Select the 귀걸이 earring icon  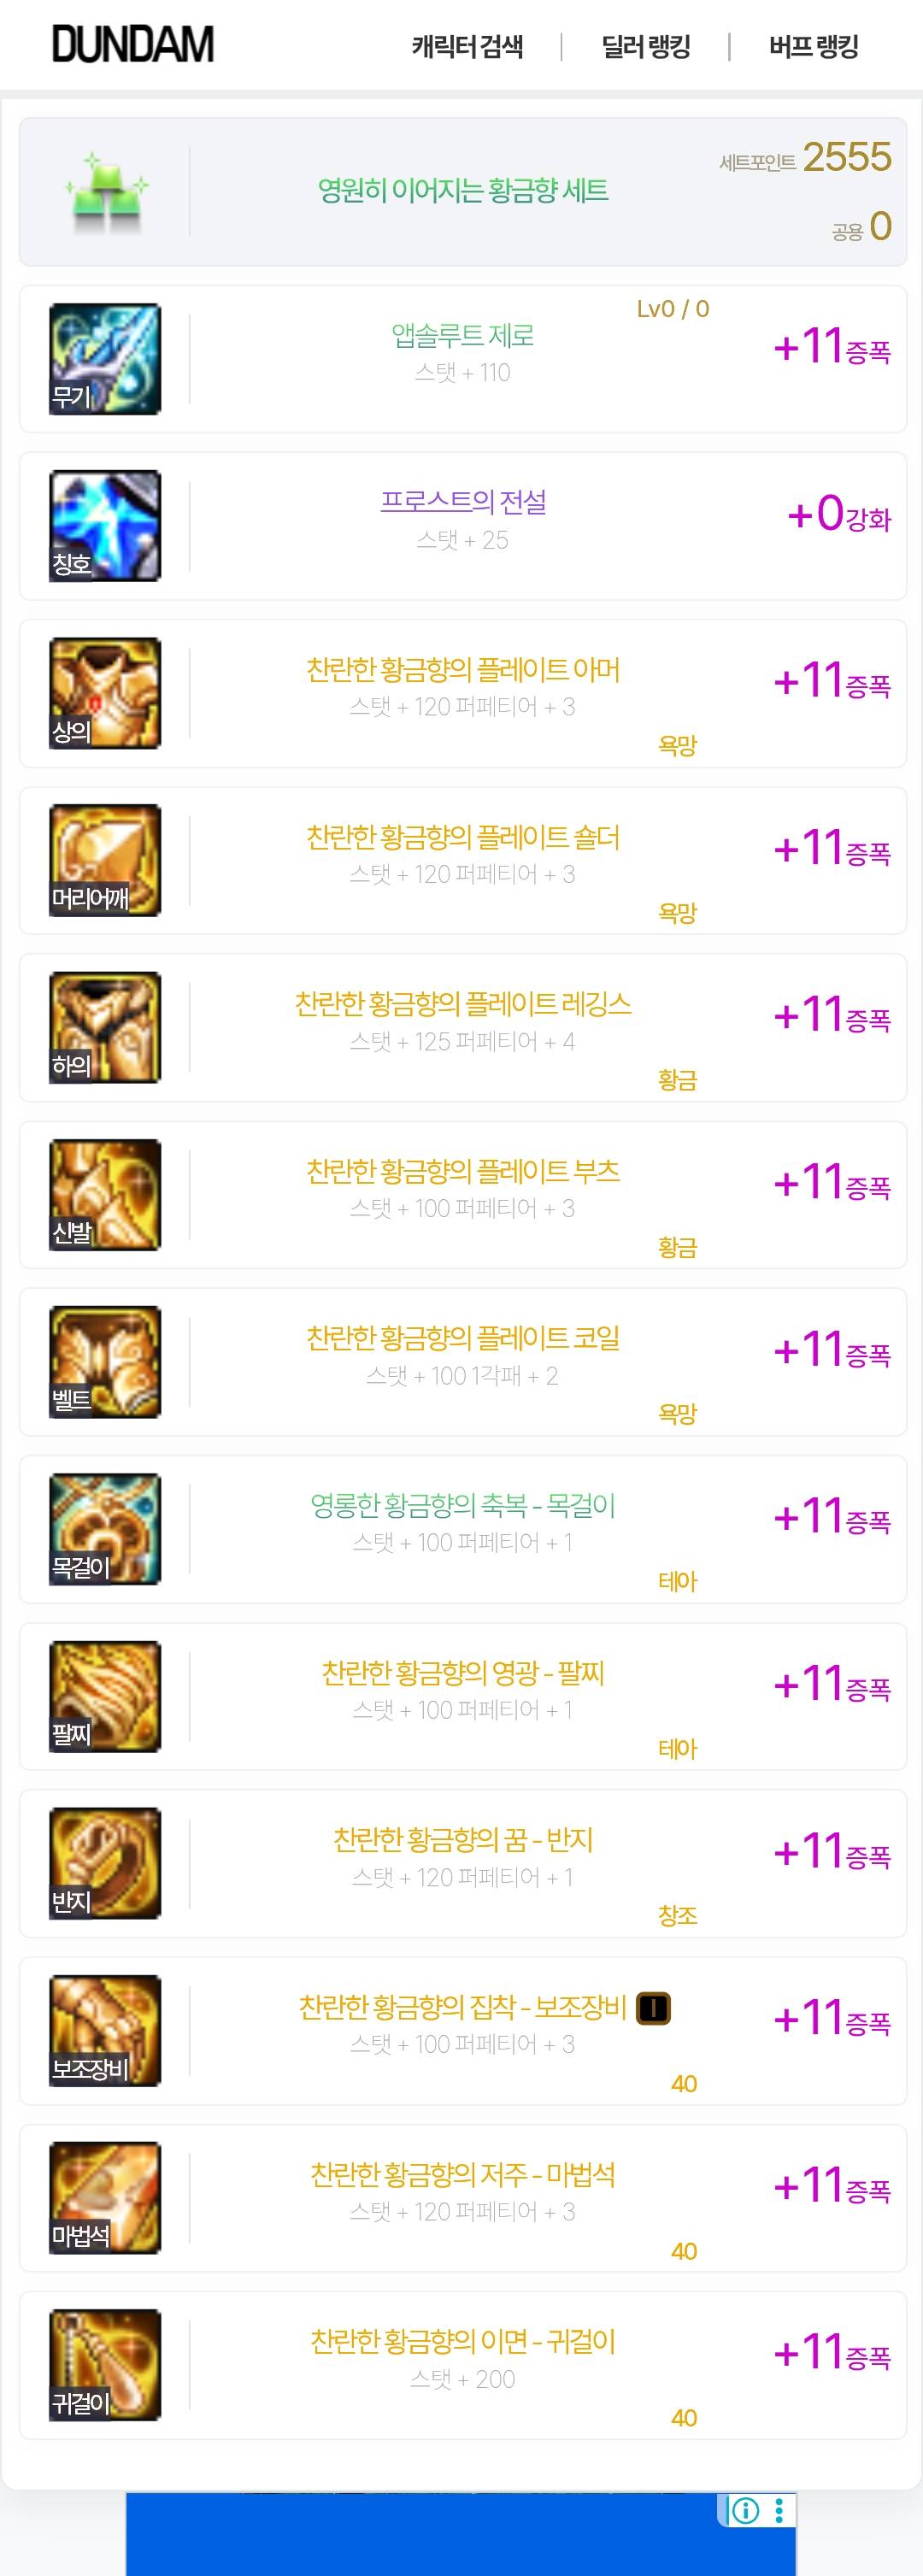tap(105, 2365)
